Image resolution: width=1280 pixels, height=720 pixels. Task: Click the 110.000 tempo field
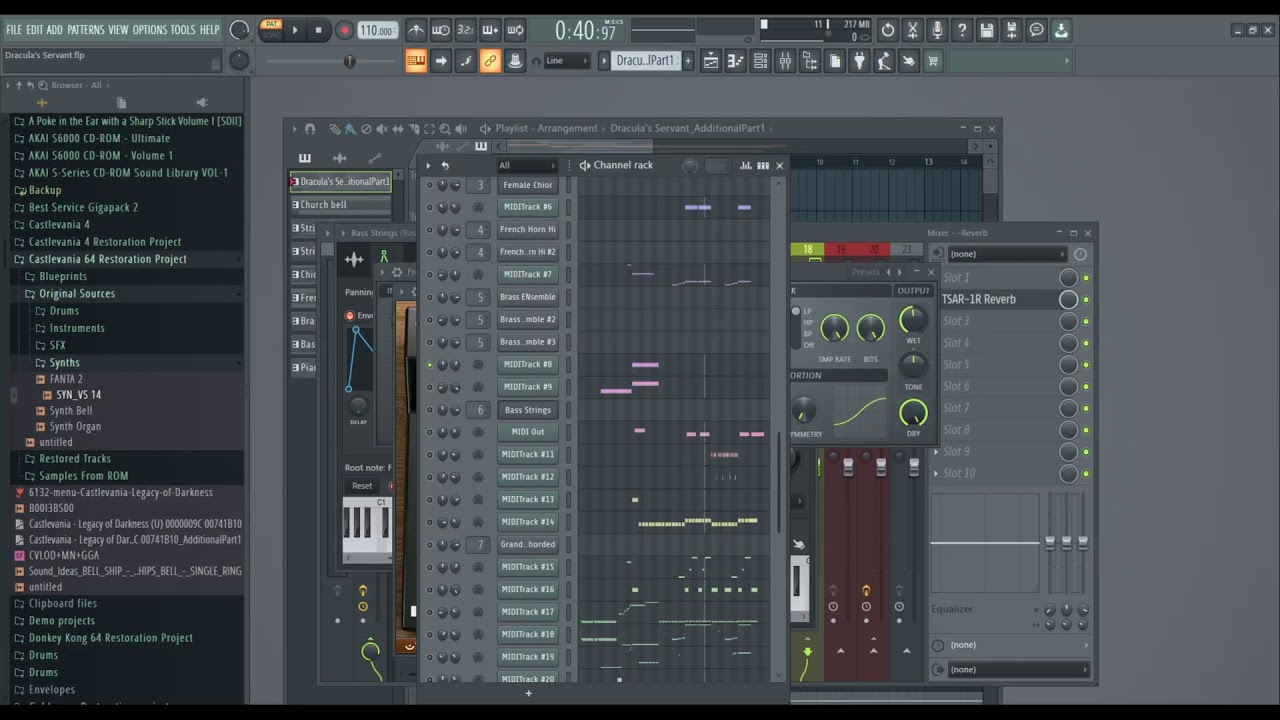(x=377, y=31)
